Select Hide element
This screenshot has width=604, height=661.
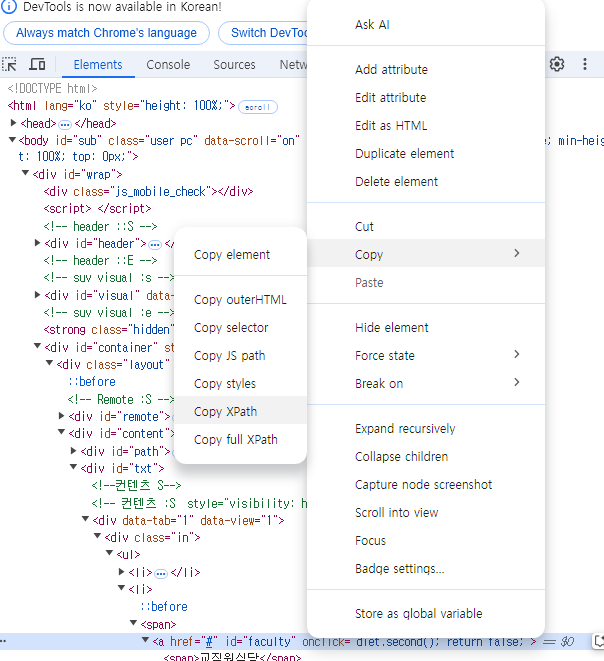(x=426, y=328)
